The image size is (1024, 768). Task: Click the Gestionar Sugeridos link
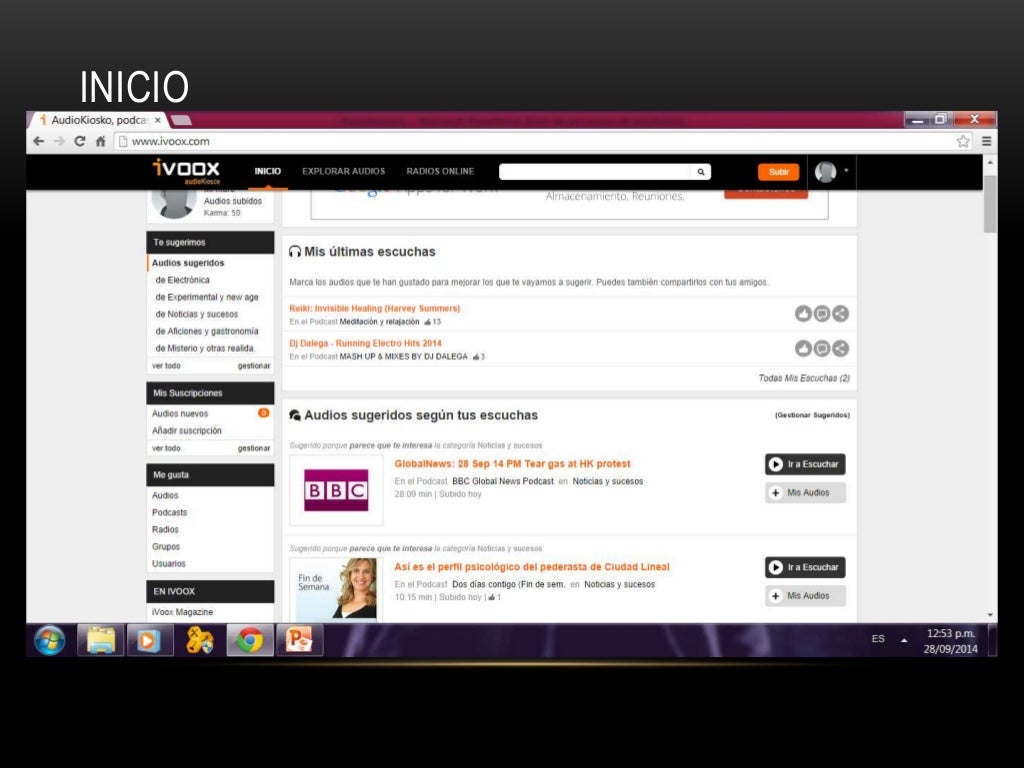812,415
